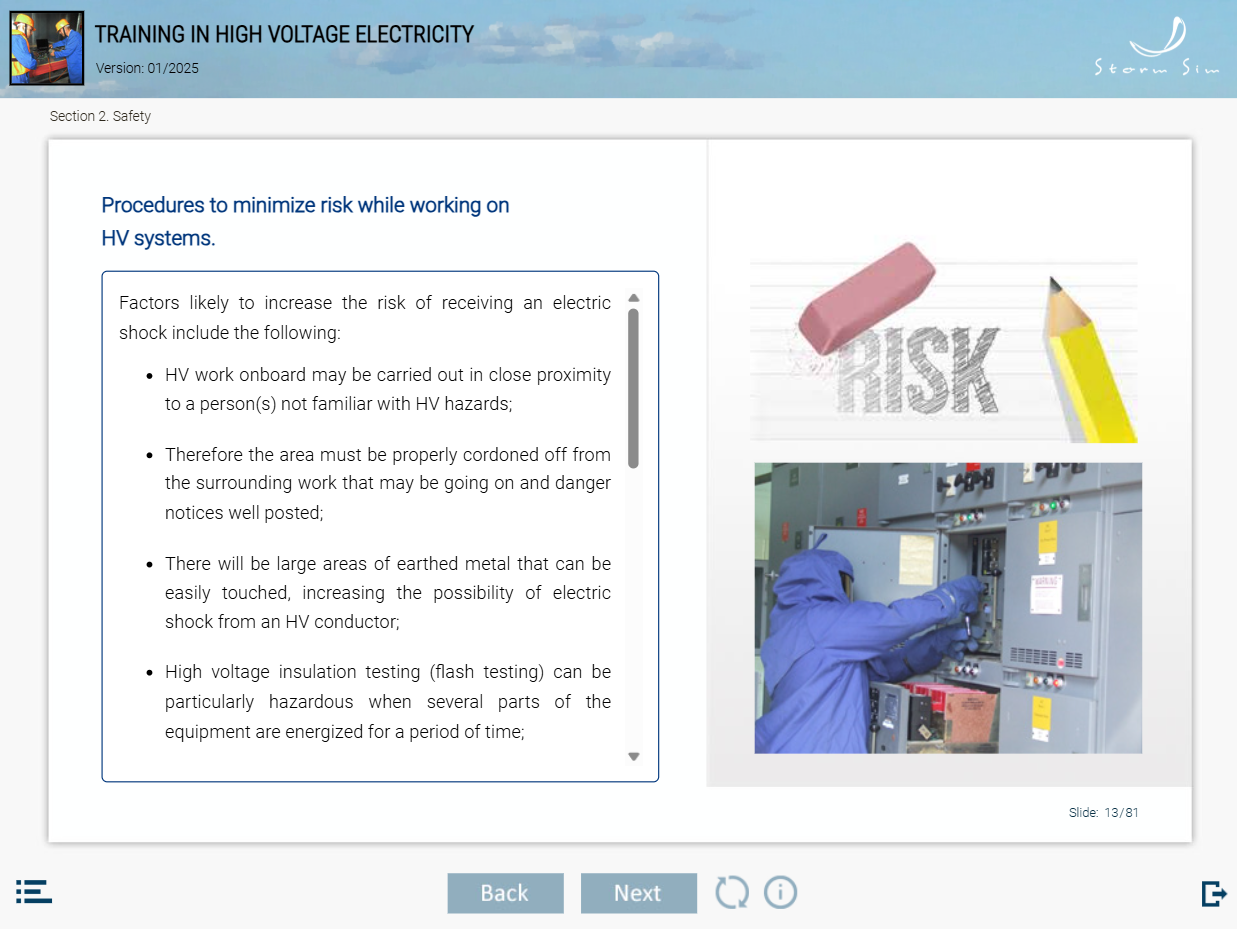Viewport: 1237px width, 929px height.
Task: Click the course thumbnail in the header
Action: coord(46,48)
